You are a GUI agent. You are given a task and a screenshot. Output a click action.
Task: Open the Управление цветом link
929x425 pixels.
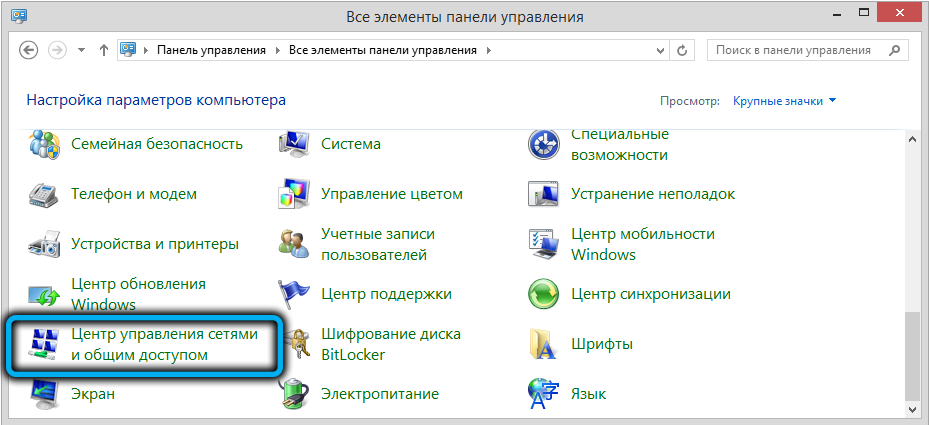[392, 194]
